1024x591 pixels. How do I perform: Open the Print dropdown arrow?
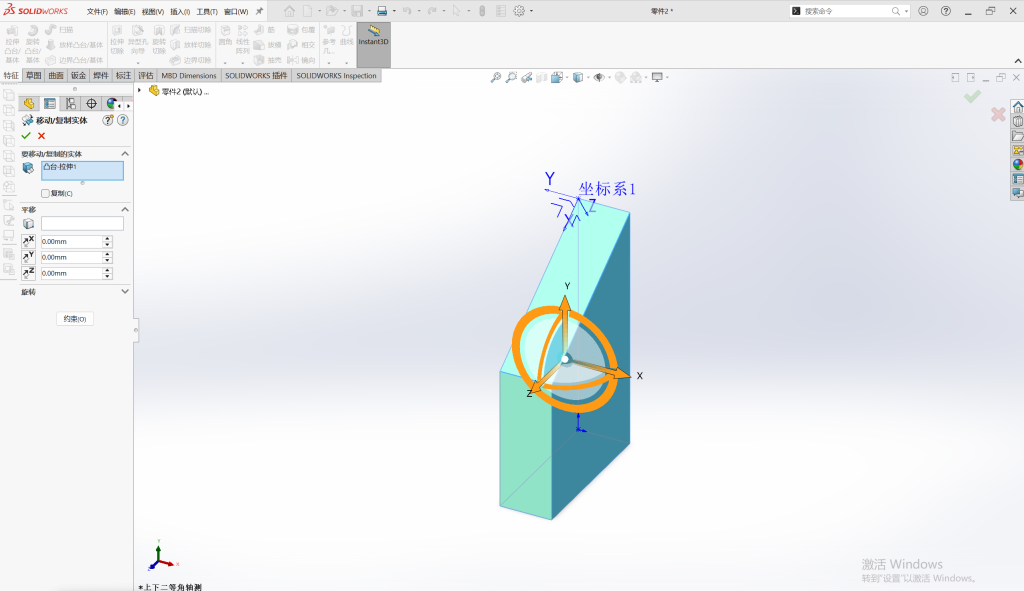pyautogui.click(x=394, y=11)
